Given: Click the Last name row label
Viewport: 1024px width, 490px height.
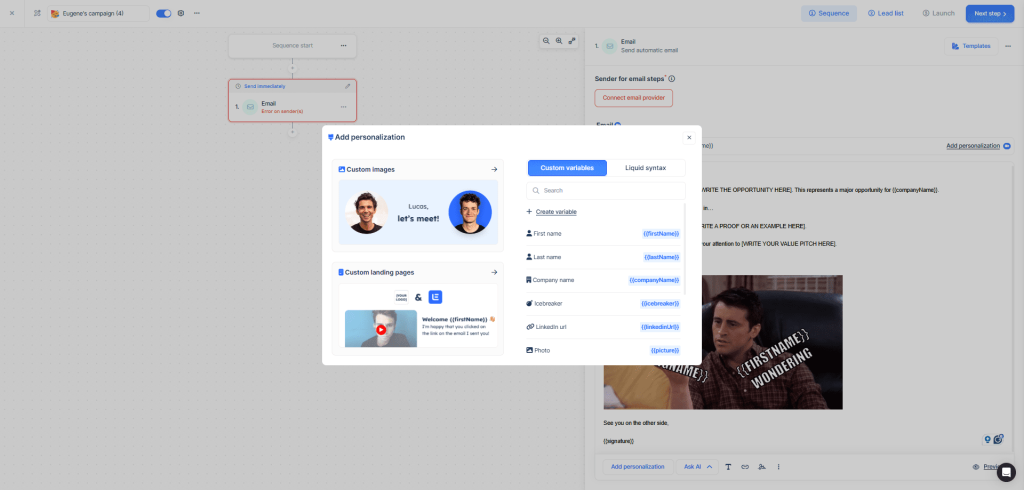Looking at the screenshot, I should click(x=547, y=257).
